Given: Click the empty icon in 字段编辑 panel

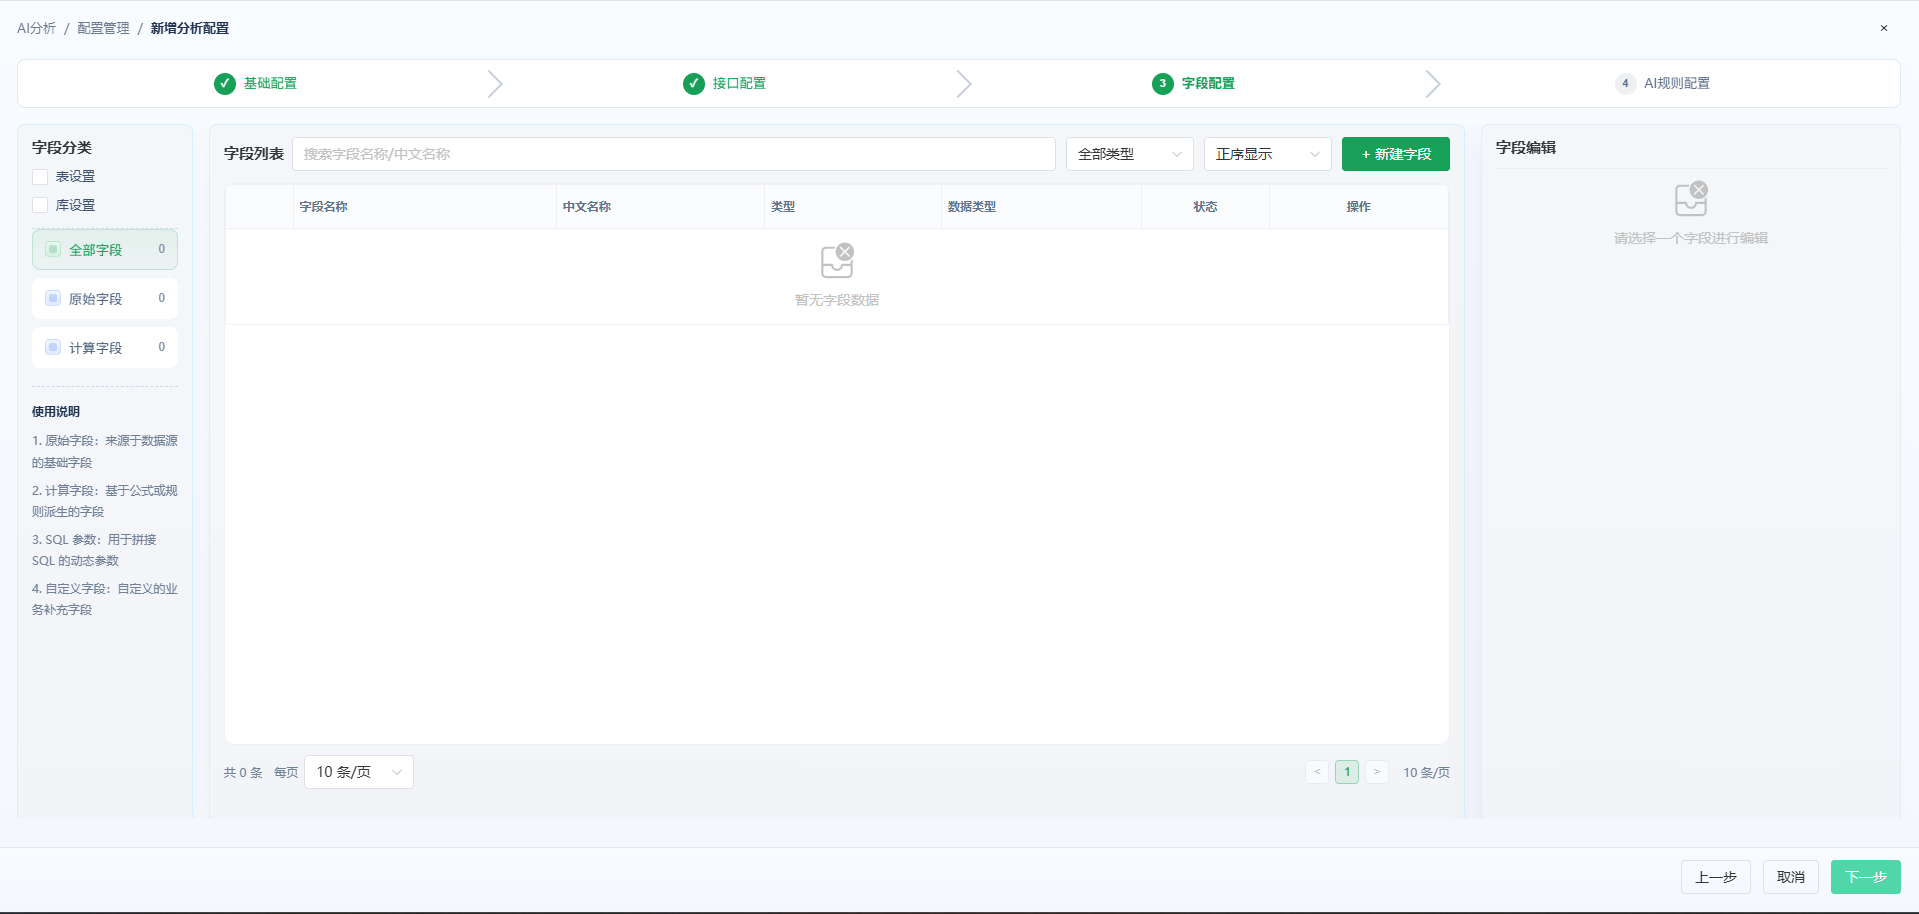Looking at the screenshot, I should pyautogui.click(x=1691, y=199).
